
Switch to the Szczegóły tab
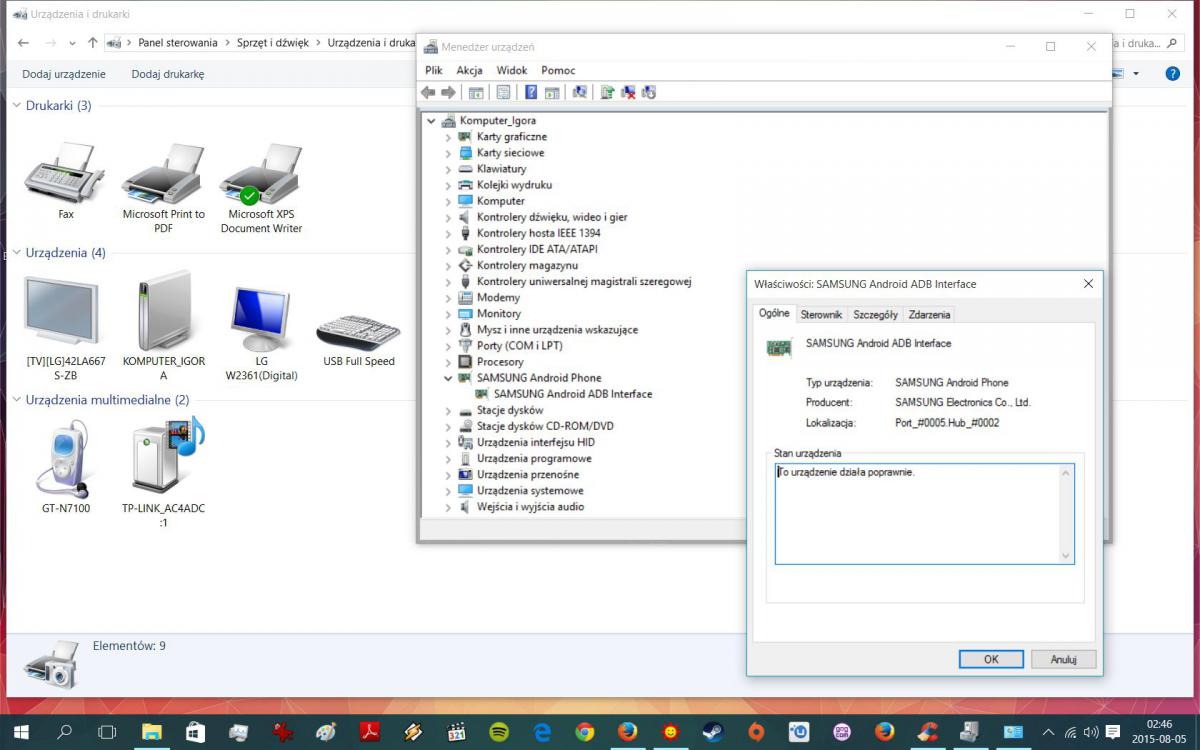[x=875, y=314]
